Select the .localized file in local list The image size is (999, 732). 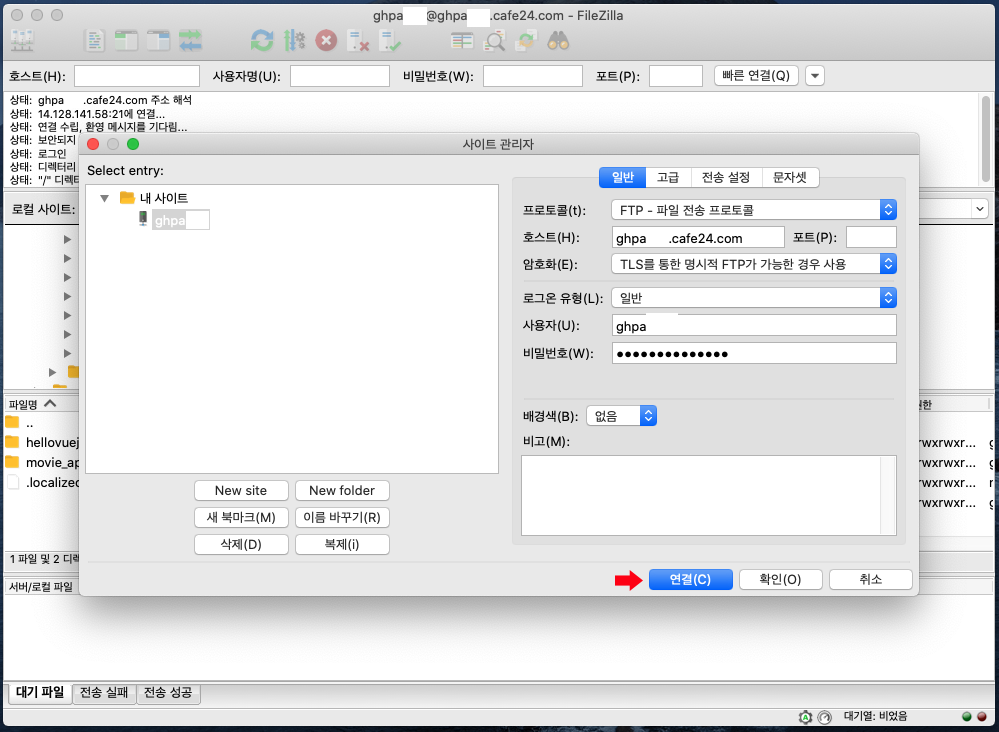pyautogui.click(x=42, y=482)
